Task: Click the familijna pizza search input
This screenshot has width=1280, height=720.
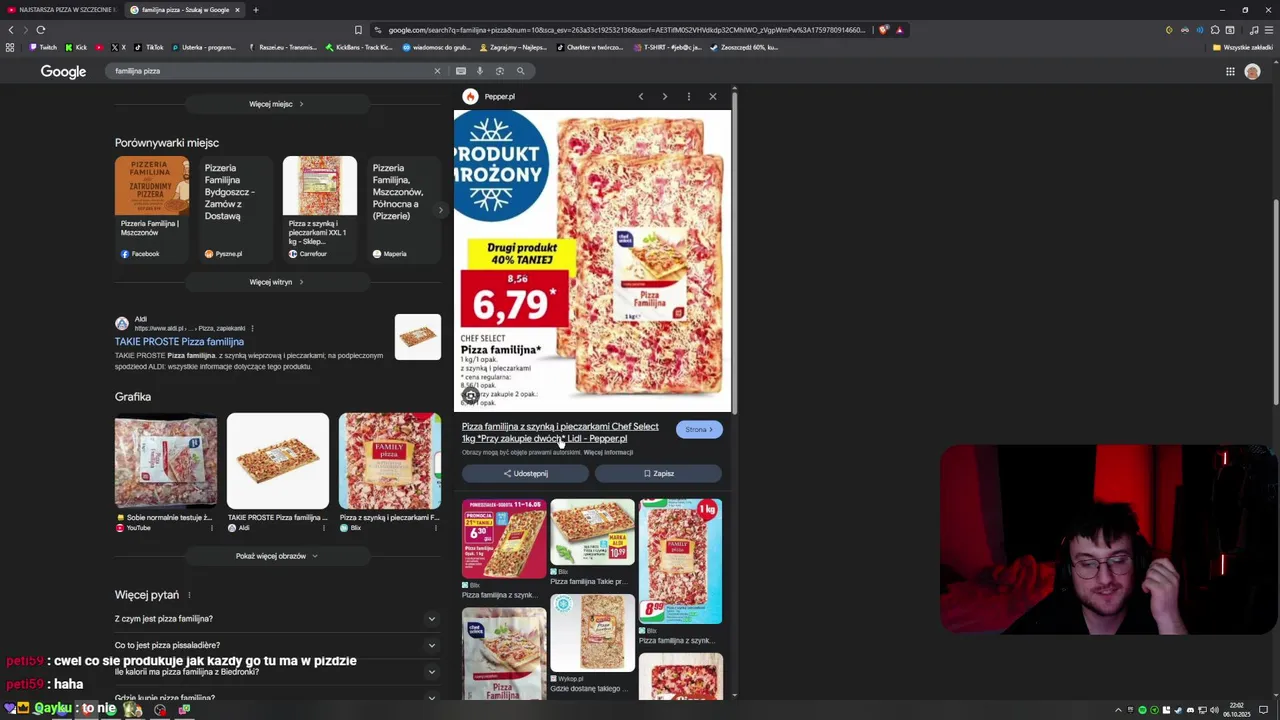Action: coord(270,71)
